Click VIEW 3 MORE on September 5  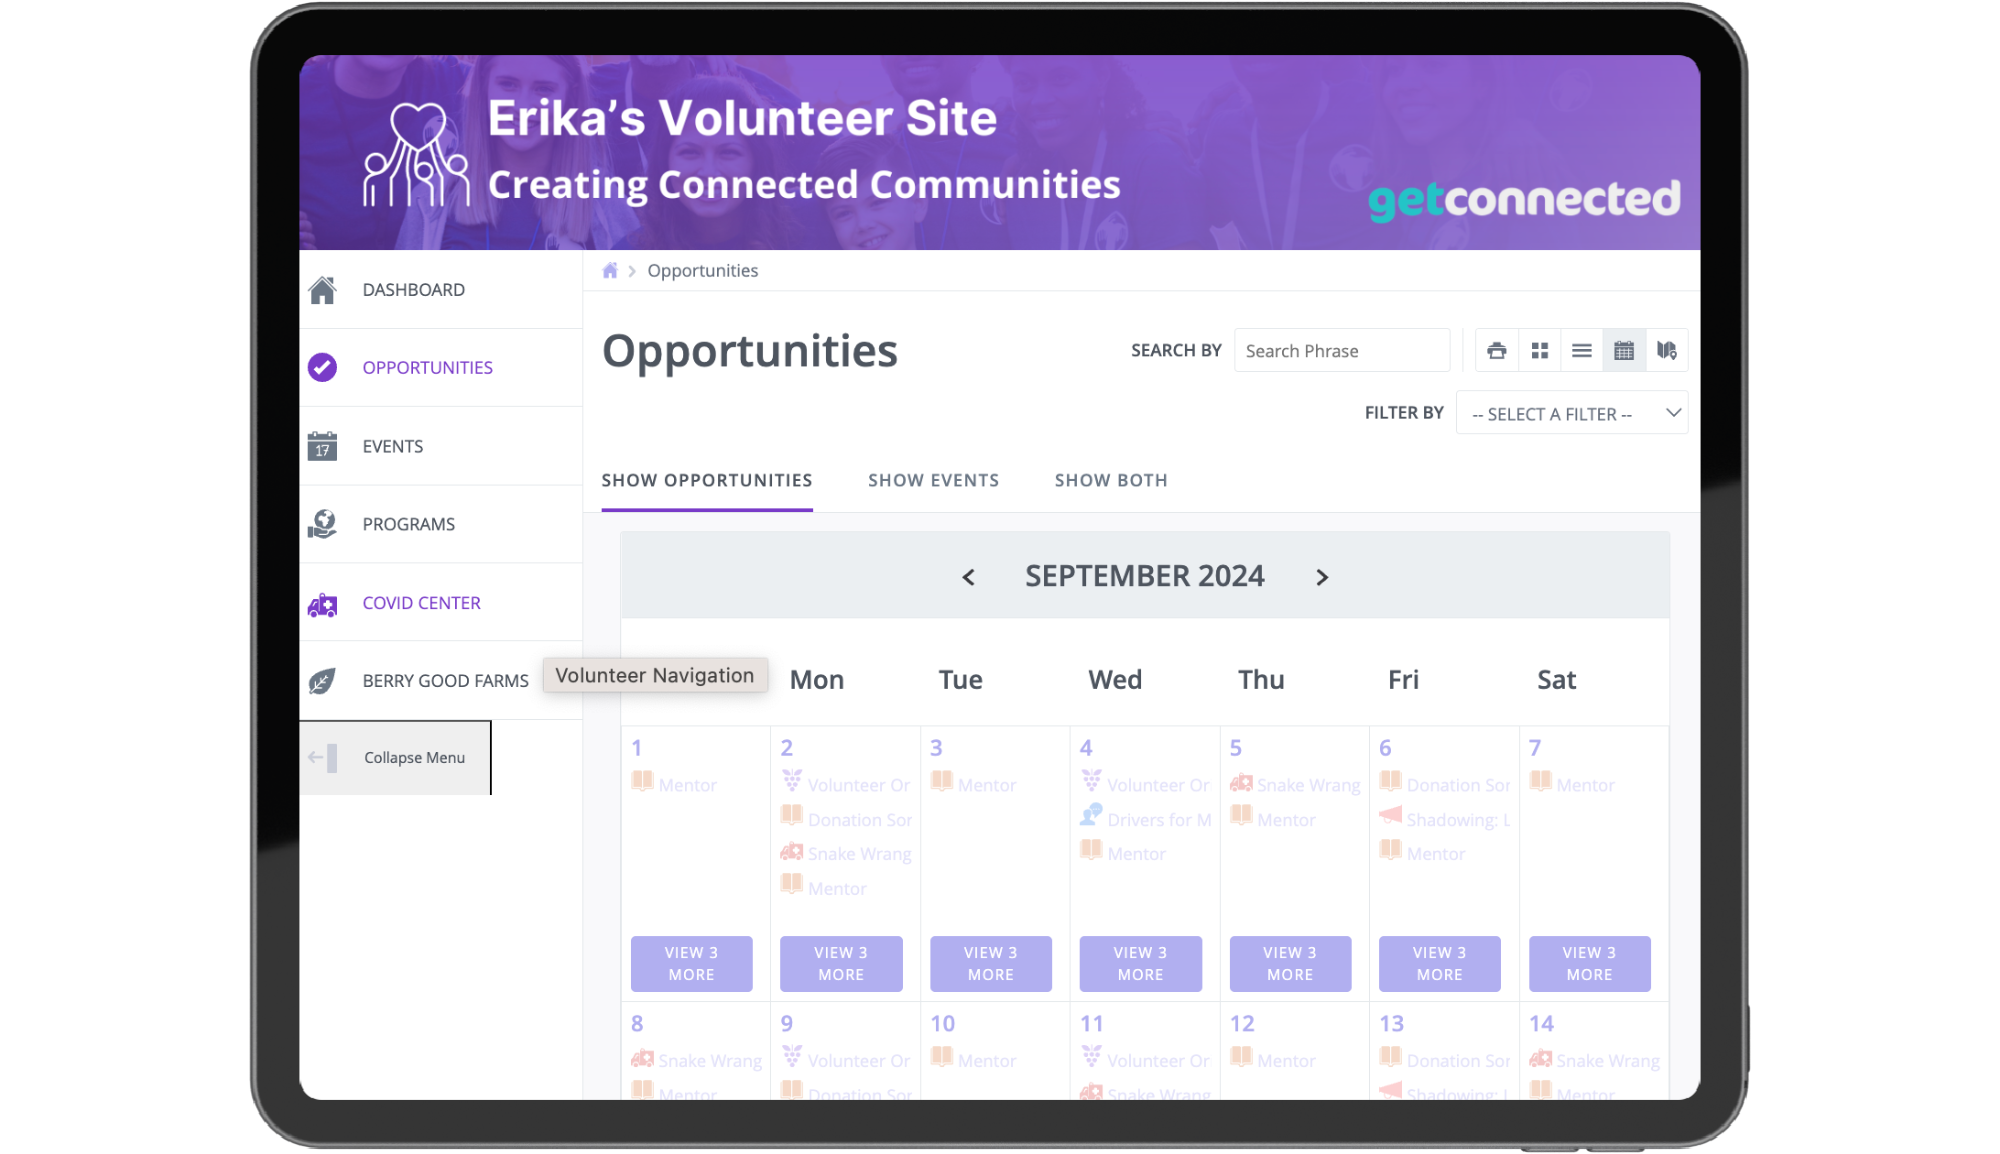click(1290, 962)
